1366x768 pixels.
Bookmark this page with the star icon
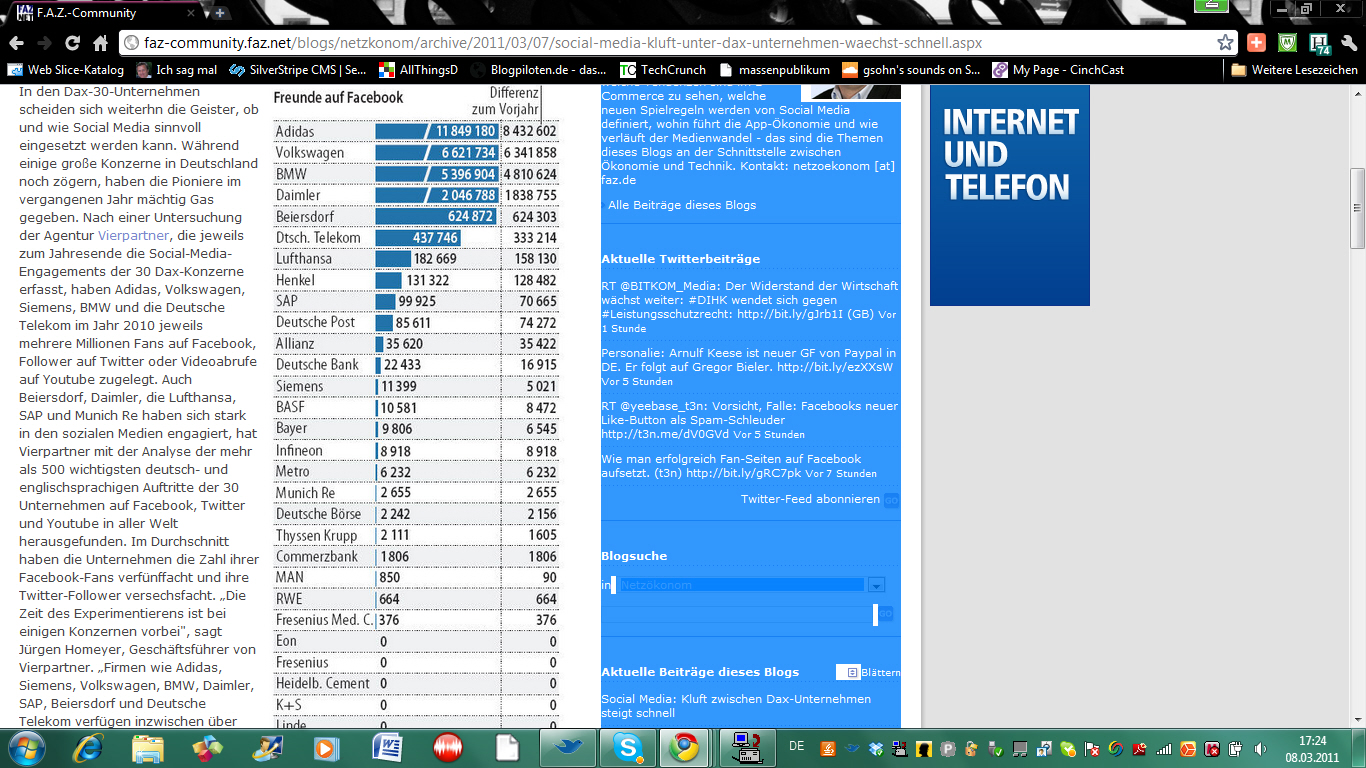pos(1225,43)
